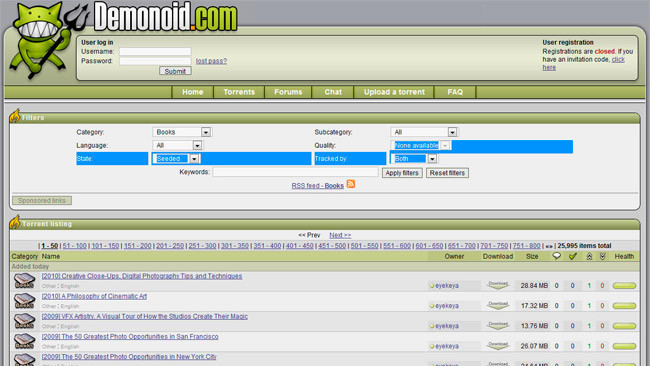650x366 pixels.
Task: Open the VFX Artistry torrent link
Action: (x=145, y=316)
